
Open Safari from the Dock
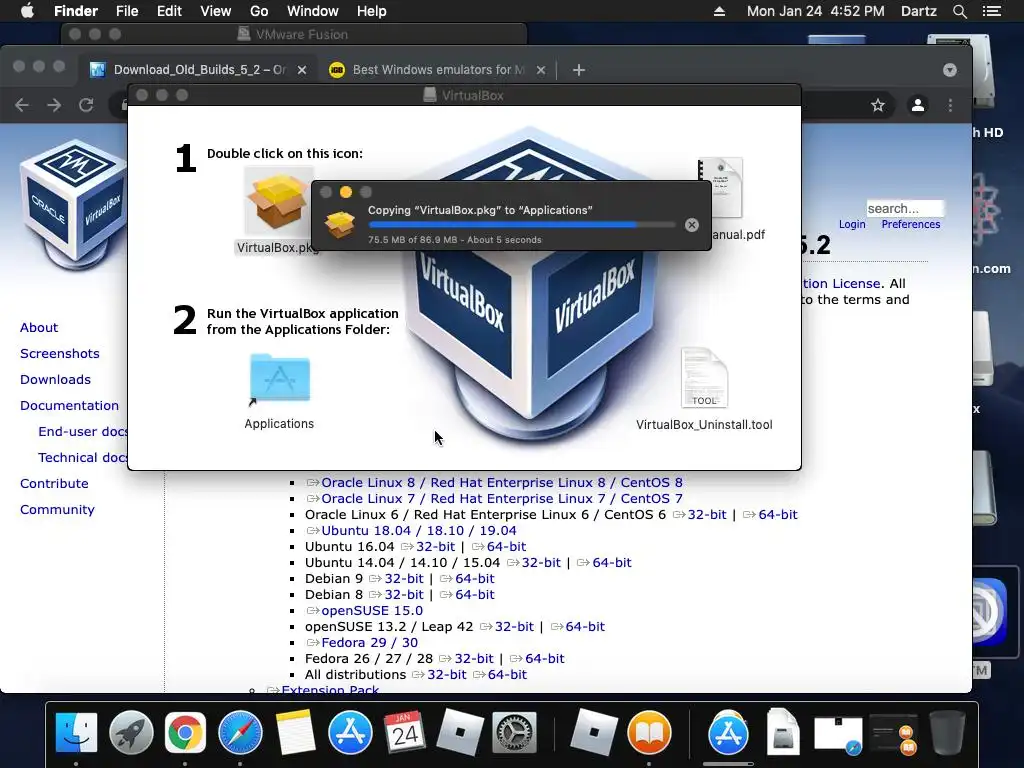pos(240,732)
